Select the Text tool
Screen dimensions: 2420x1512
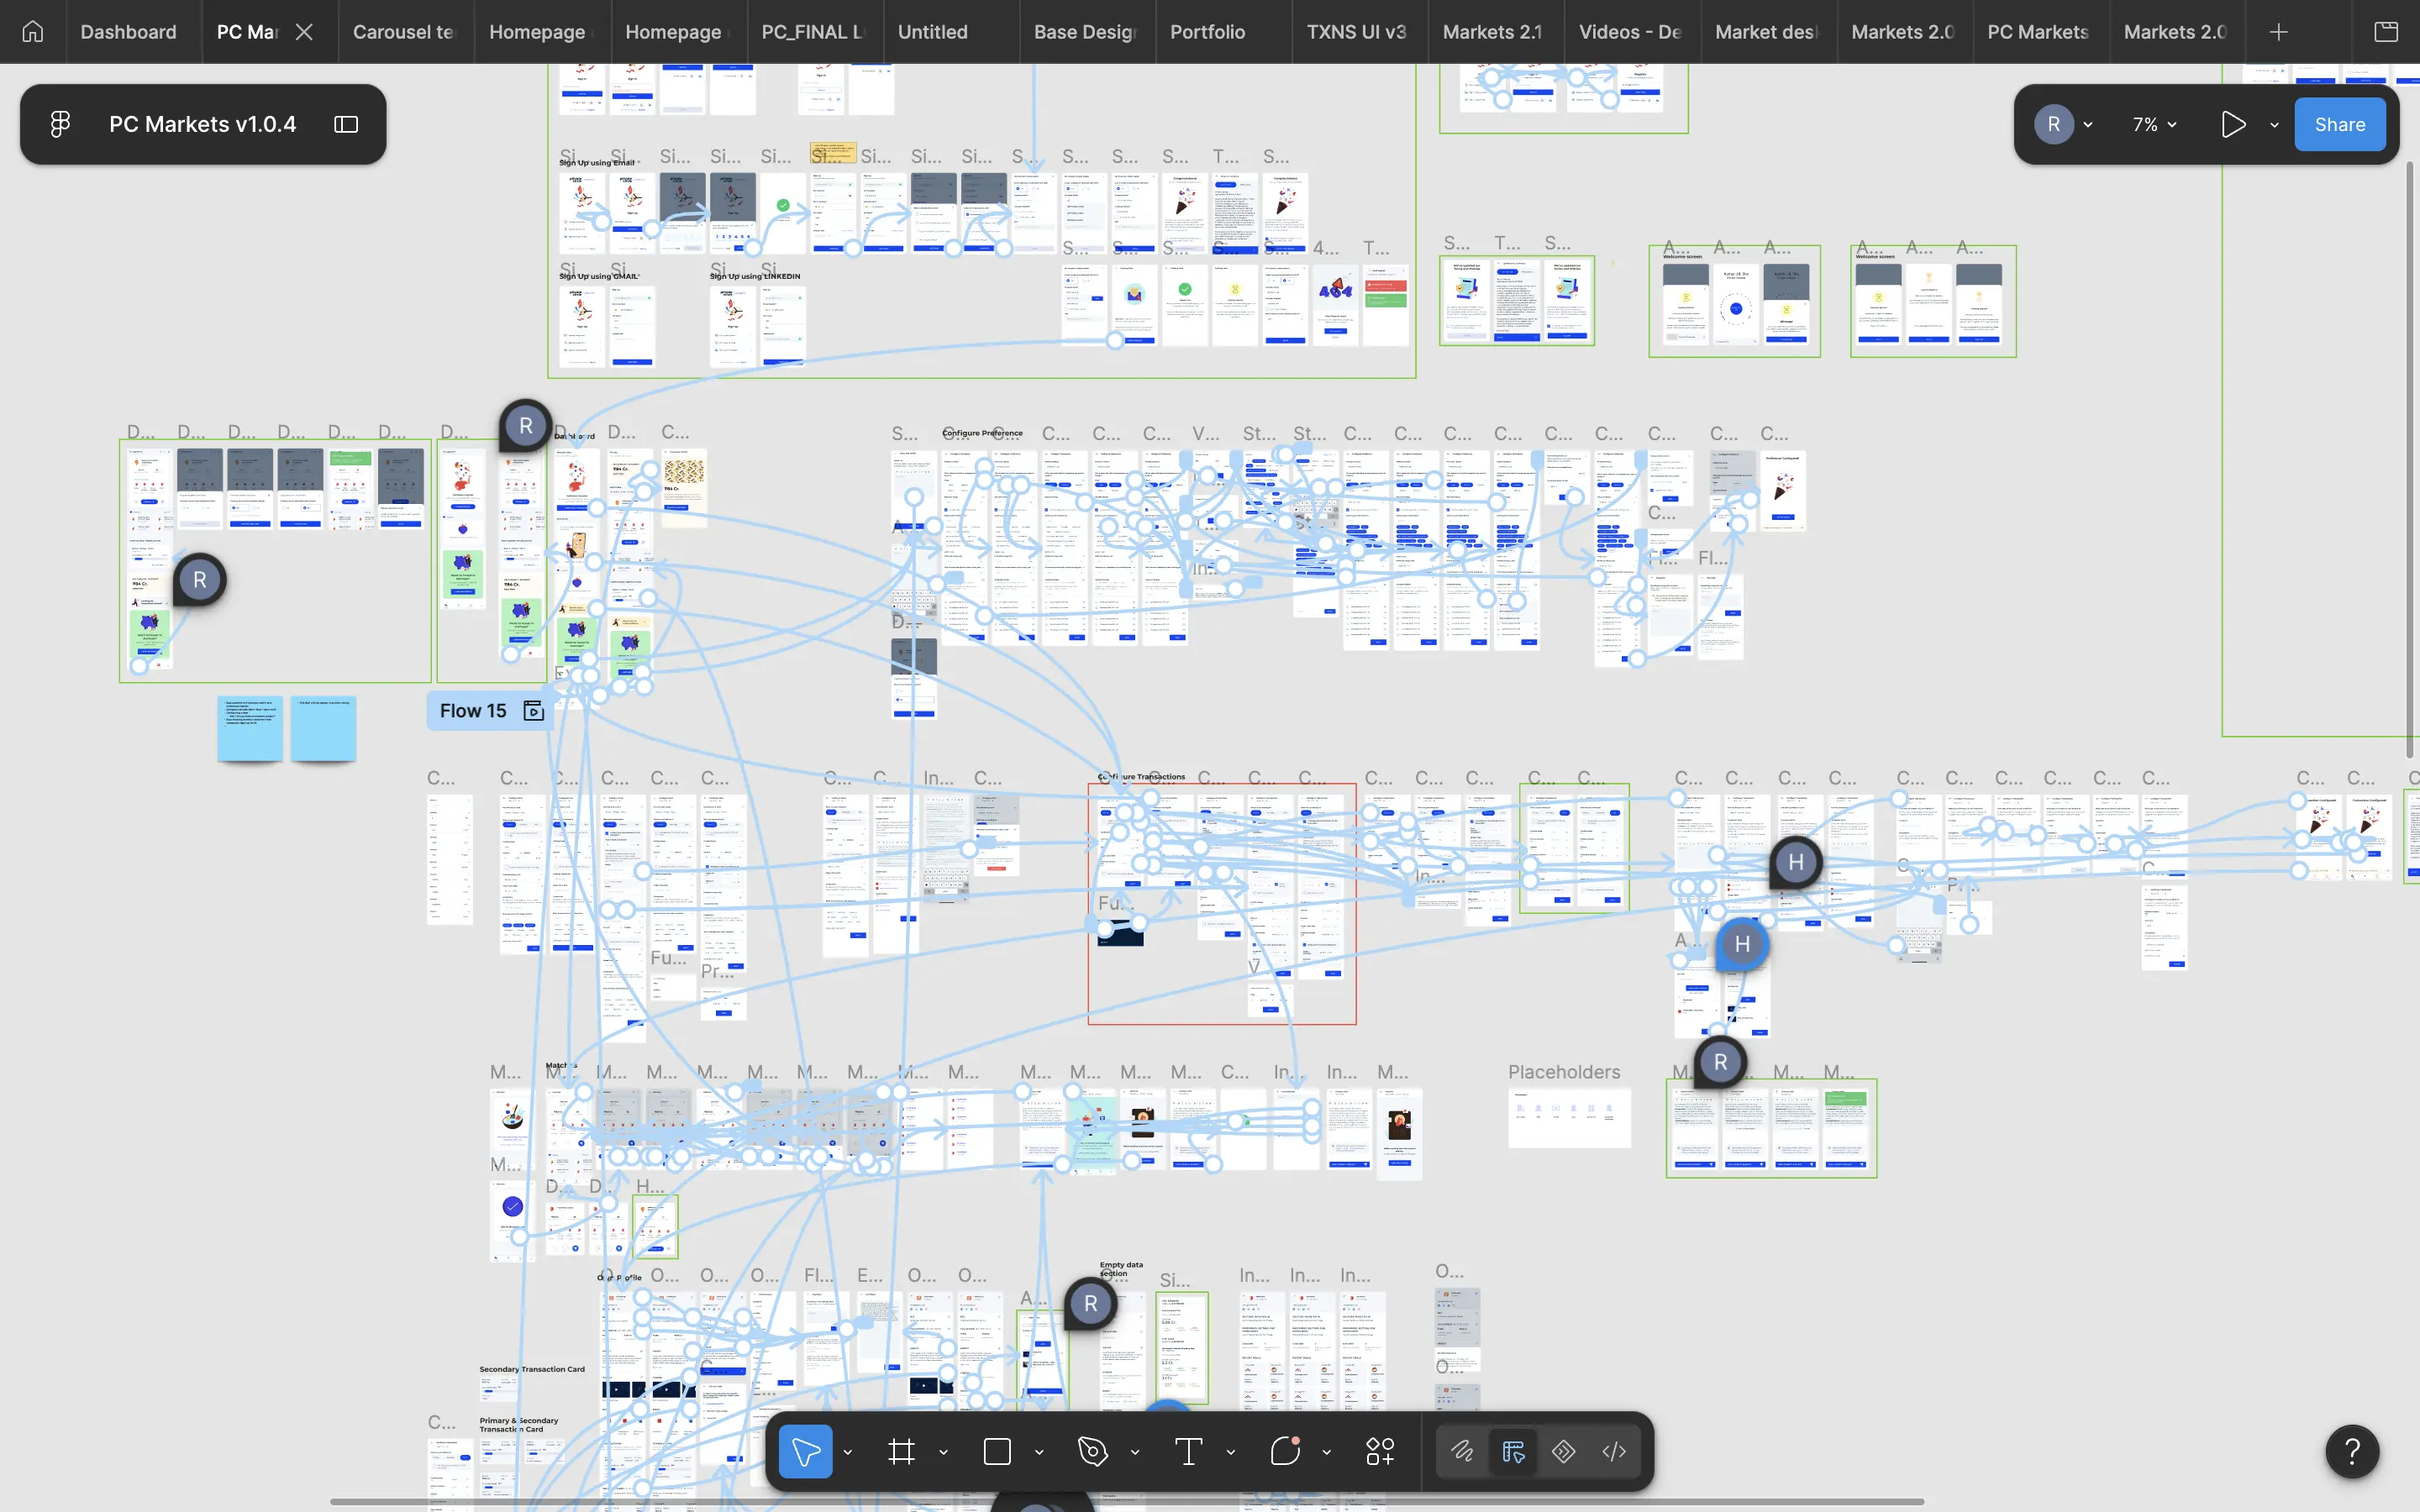1188,1451
